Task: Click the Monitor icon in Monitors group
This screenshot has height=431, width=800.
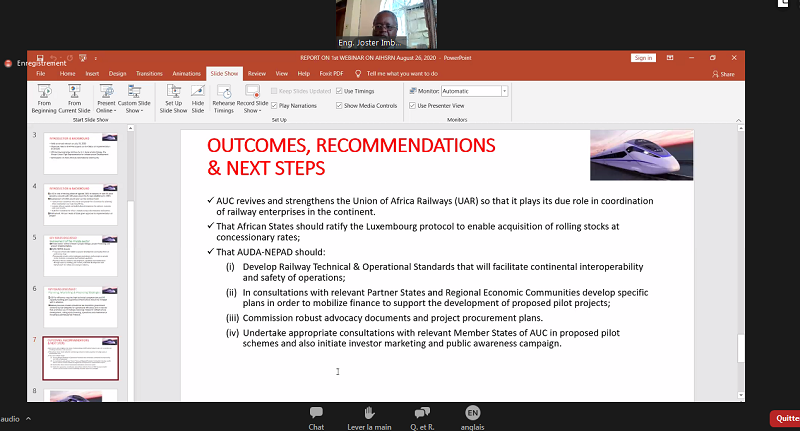Action: point(413,91)
